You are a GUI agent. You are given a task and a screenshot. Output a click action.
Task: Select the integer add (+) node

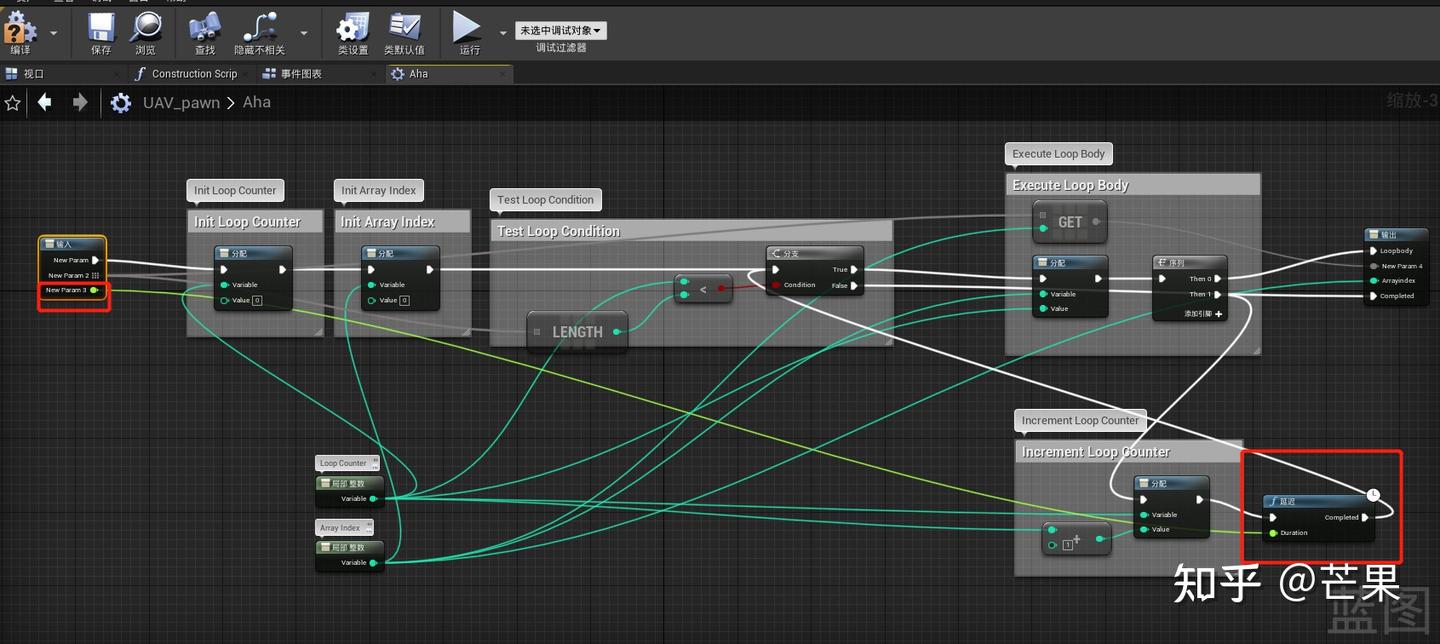coord(1076,539)
